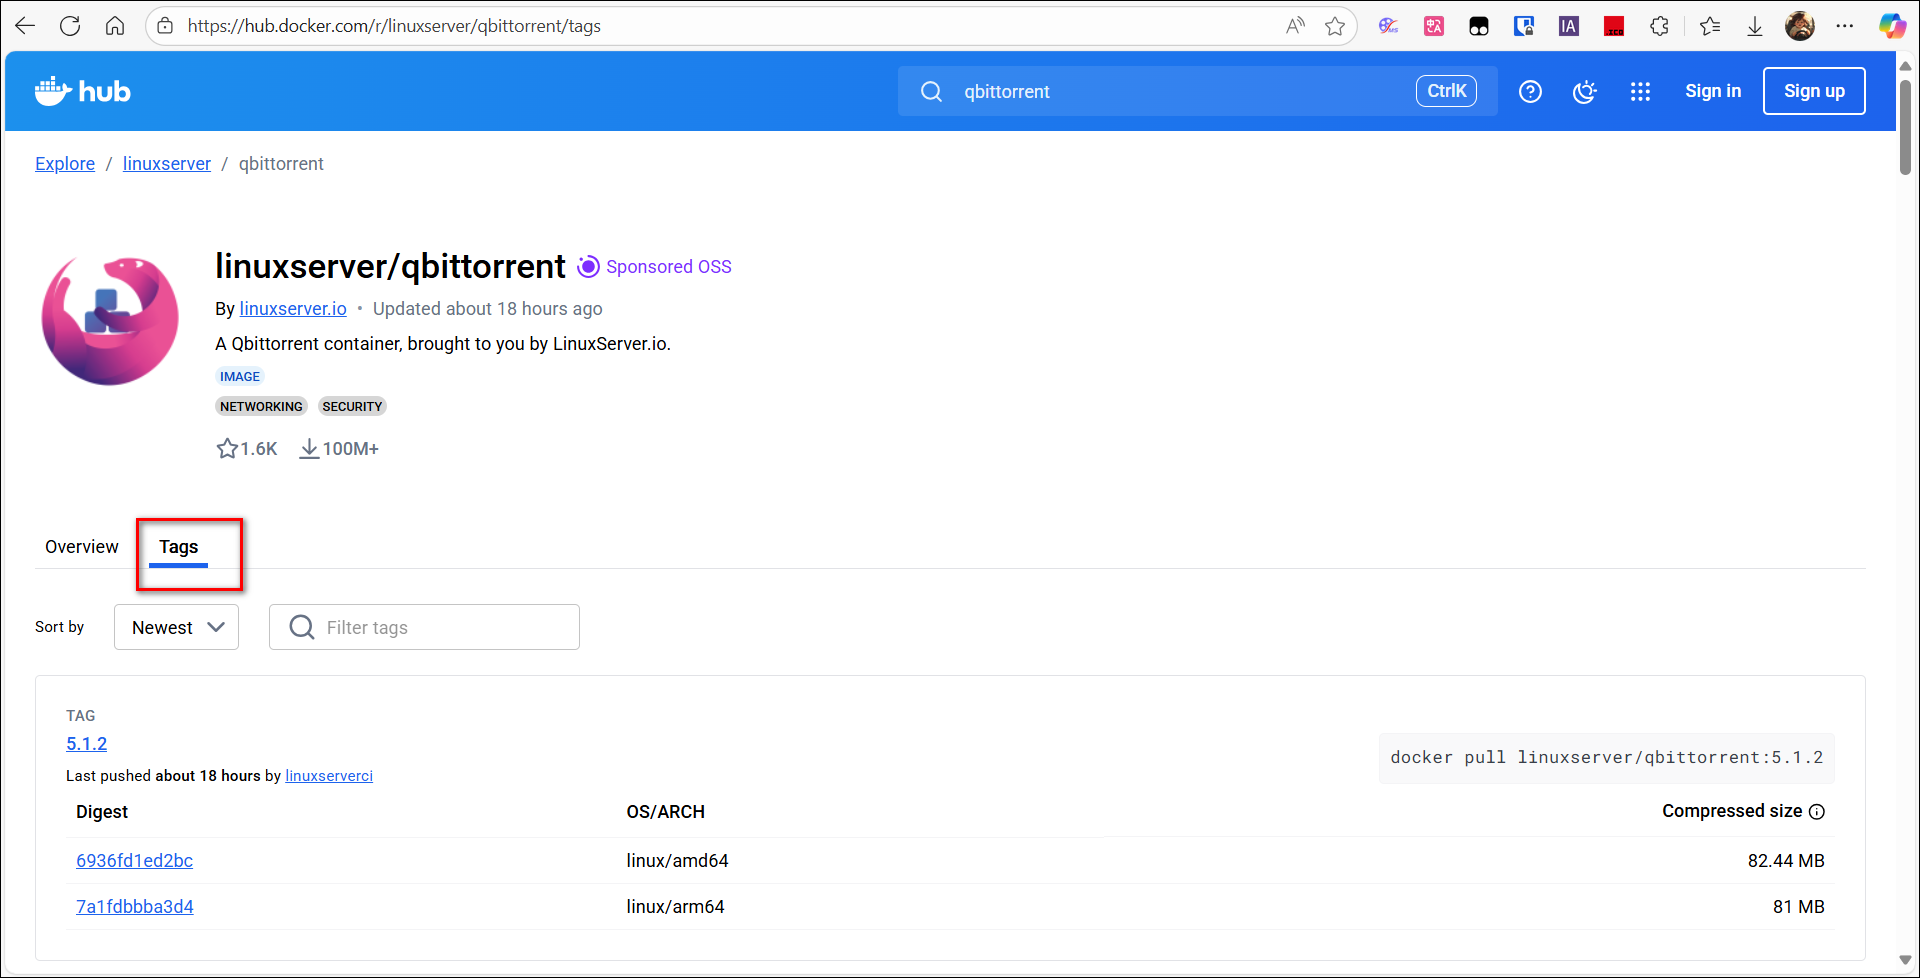This screenshot has height=978, width=1920.
Task: Click the Docker Hub logo
Action: (83, 92)
